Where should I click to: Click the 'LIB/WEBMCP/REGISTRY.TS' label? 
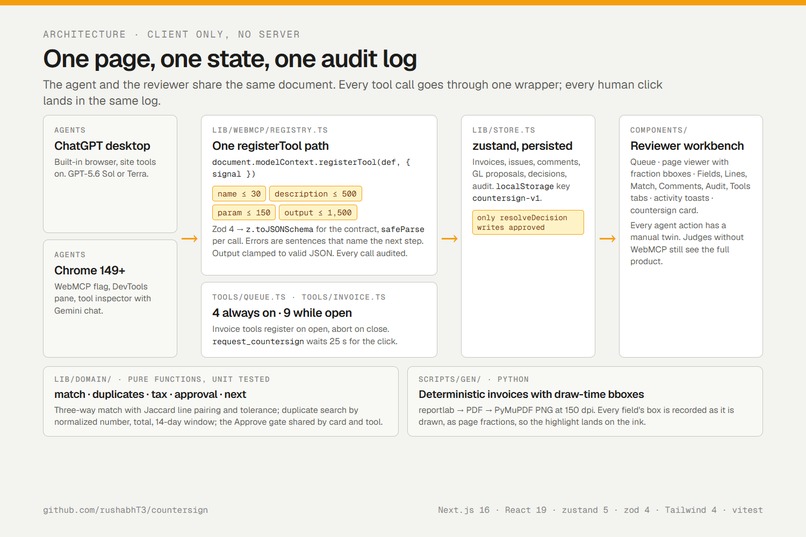(270, 130)
